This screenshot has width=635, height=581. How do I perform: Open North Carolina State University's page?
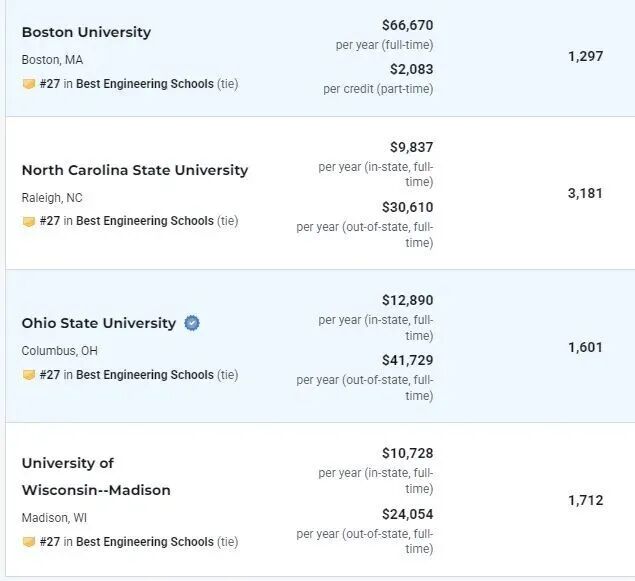135,170
